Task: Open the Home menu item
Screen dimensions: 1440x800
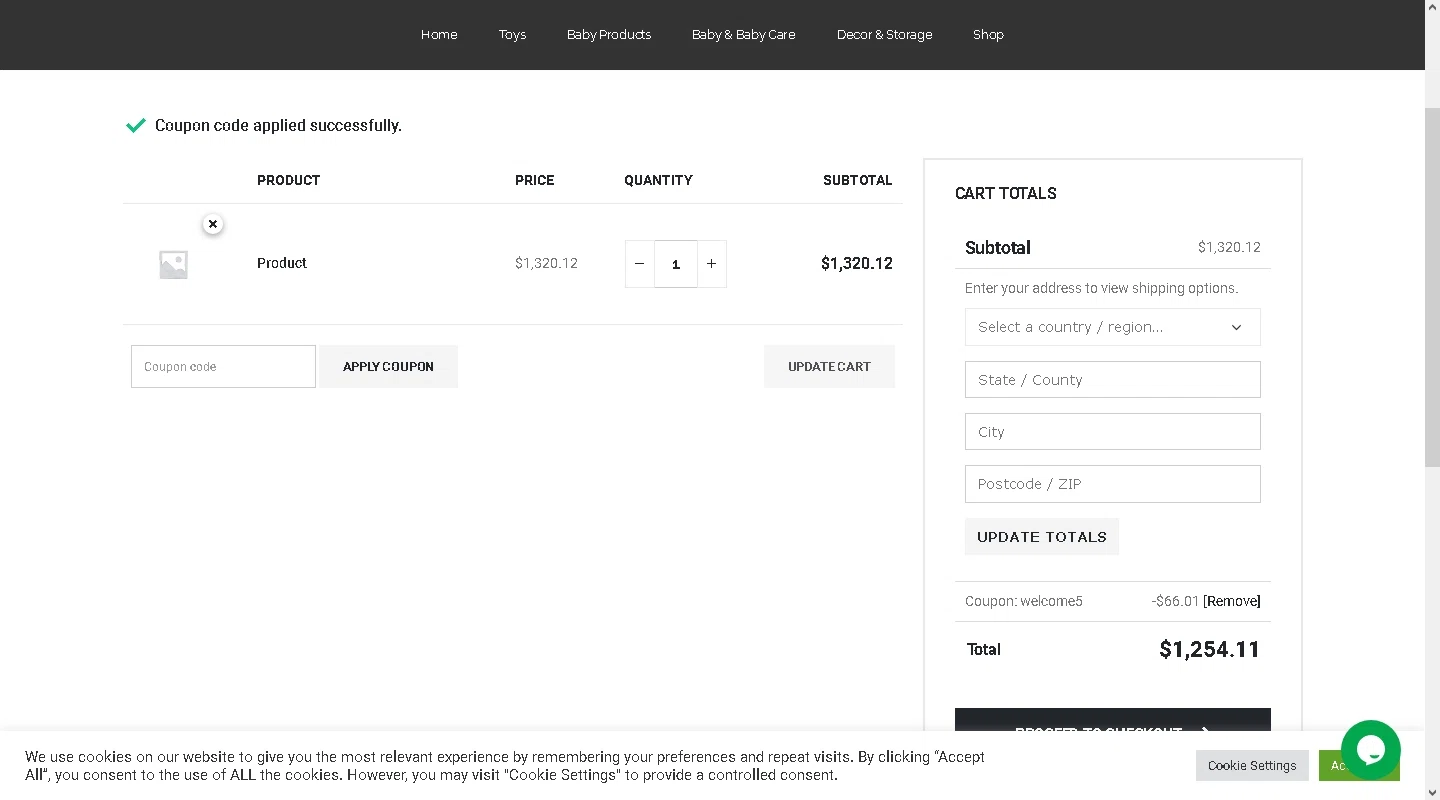Action: point(439,34)
